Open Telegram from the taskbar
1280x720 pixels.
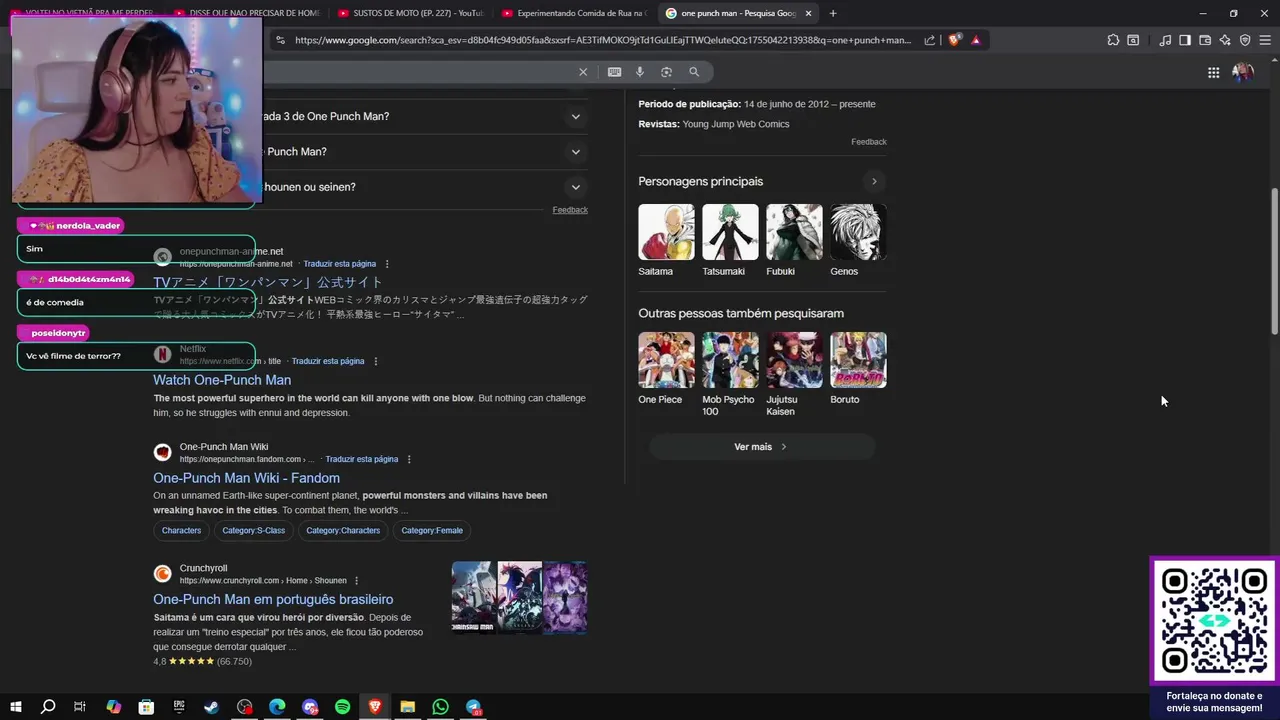tap(473, 707)
